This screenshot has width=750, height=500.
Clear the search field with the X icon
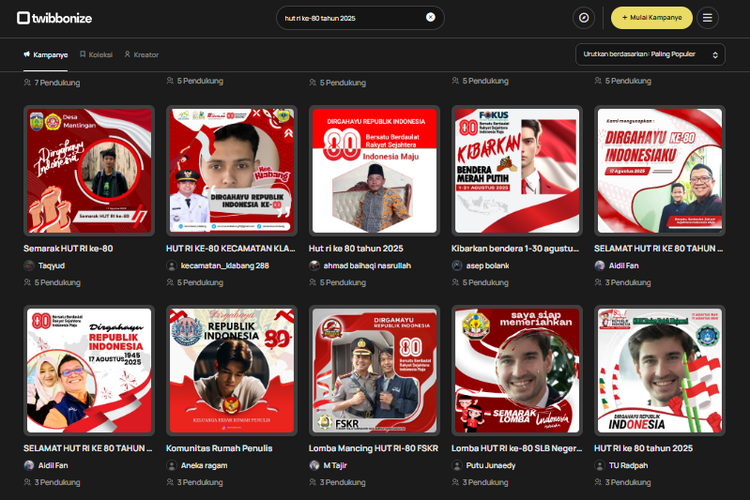(430, 17)
